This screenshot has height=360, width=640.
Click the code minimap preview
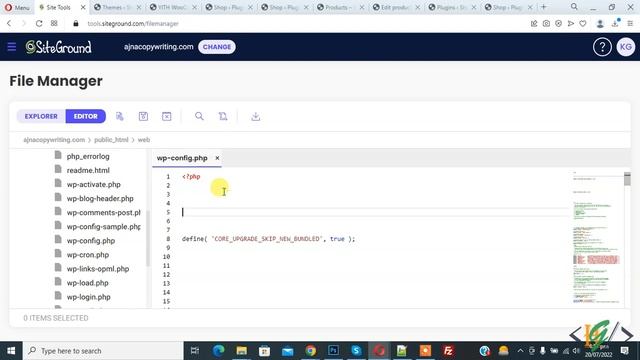[x=597, y=238]
